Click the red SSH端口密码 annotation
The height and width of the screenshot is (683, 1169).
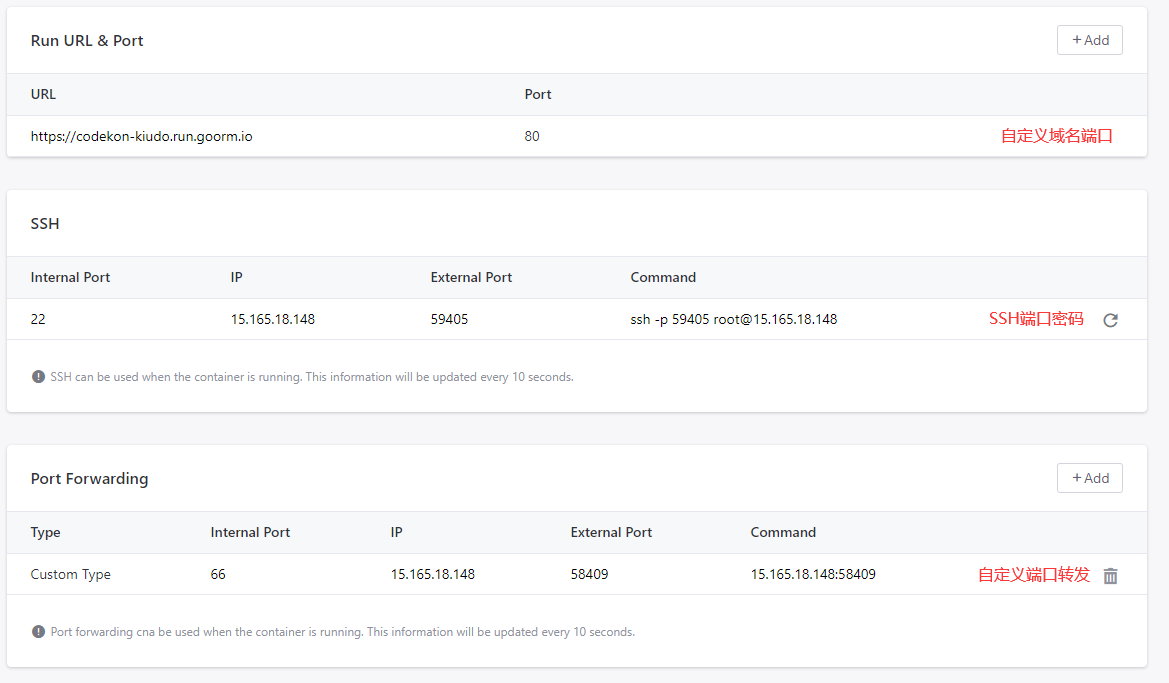click(1036, 319)
